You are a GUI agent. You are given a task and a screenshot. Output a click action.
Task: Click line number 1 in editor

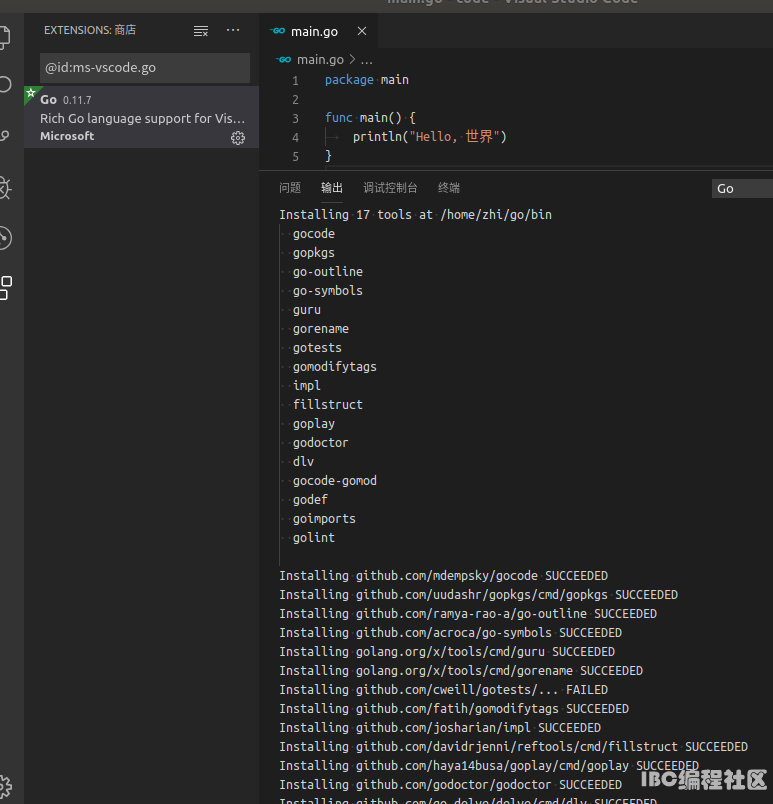(295, 81)
